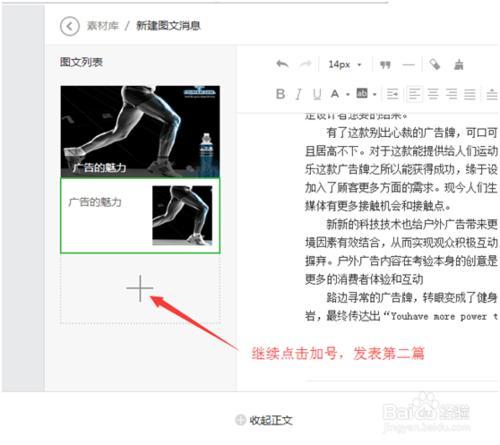The width and height of the screenshot is (500, 445).
Task: Undo the last edit
Action: [282, 64]
